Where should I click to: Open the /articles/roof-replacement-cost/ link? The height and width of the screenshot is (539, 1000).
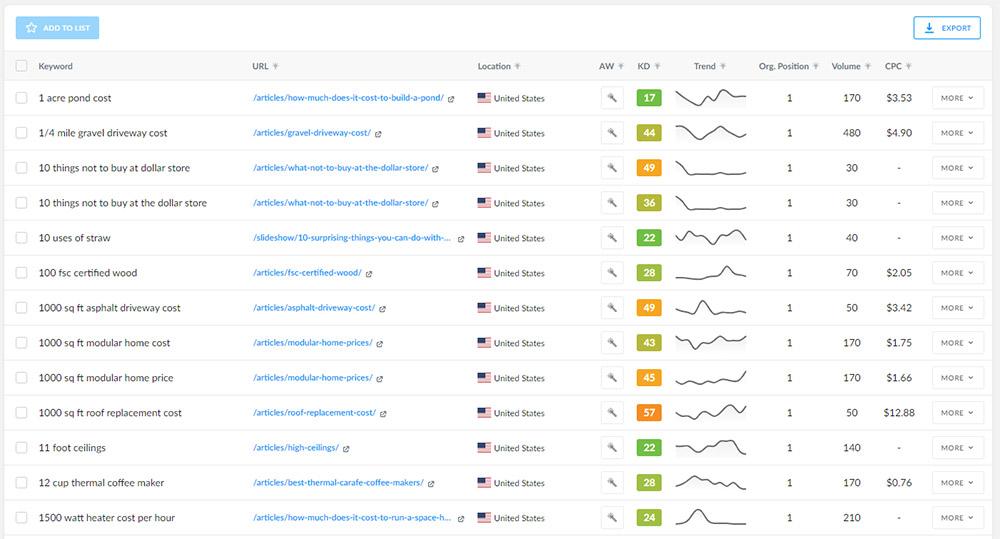pyautogui.click(x=314, y=413)
